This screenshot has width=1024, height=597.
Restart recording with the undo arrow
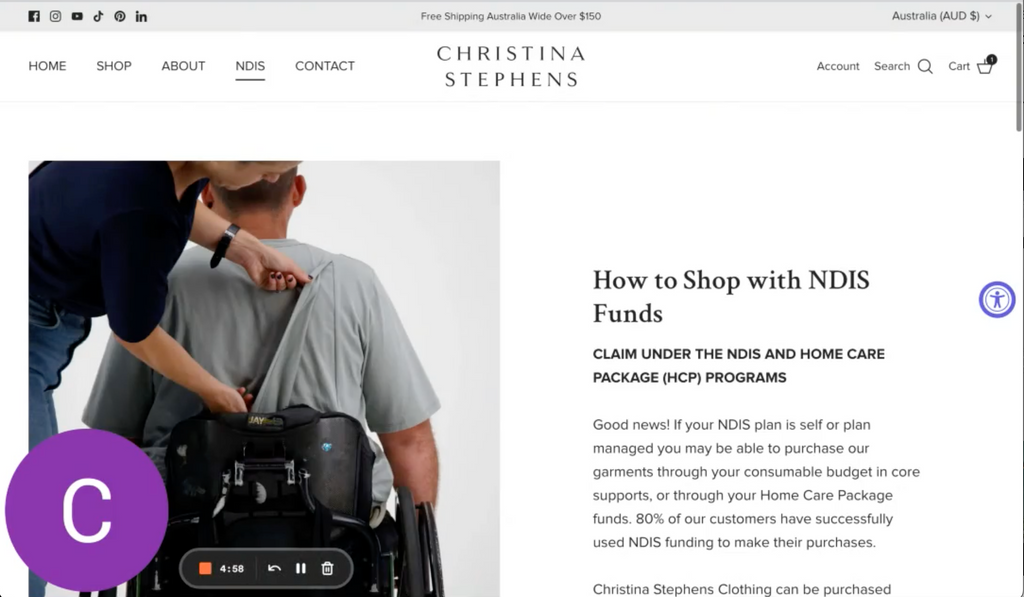(274, 568)
